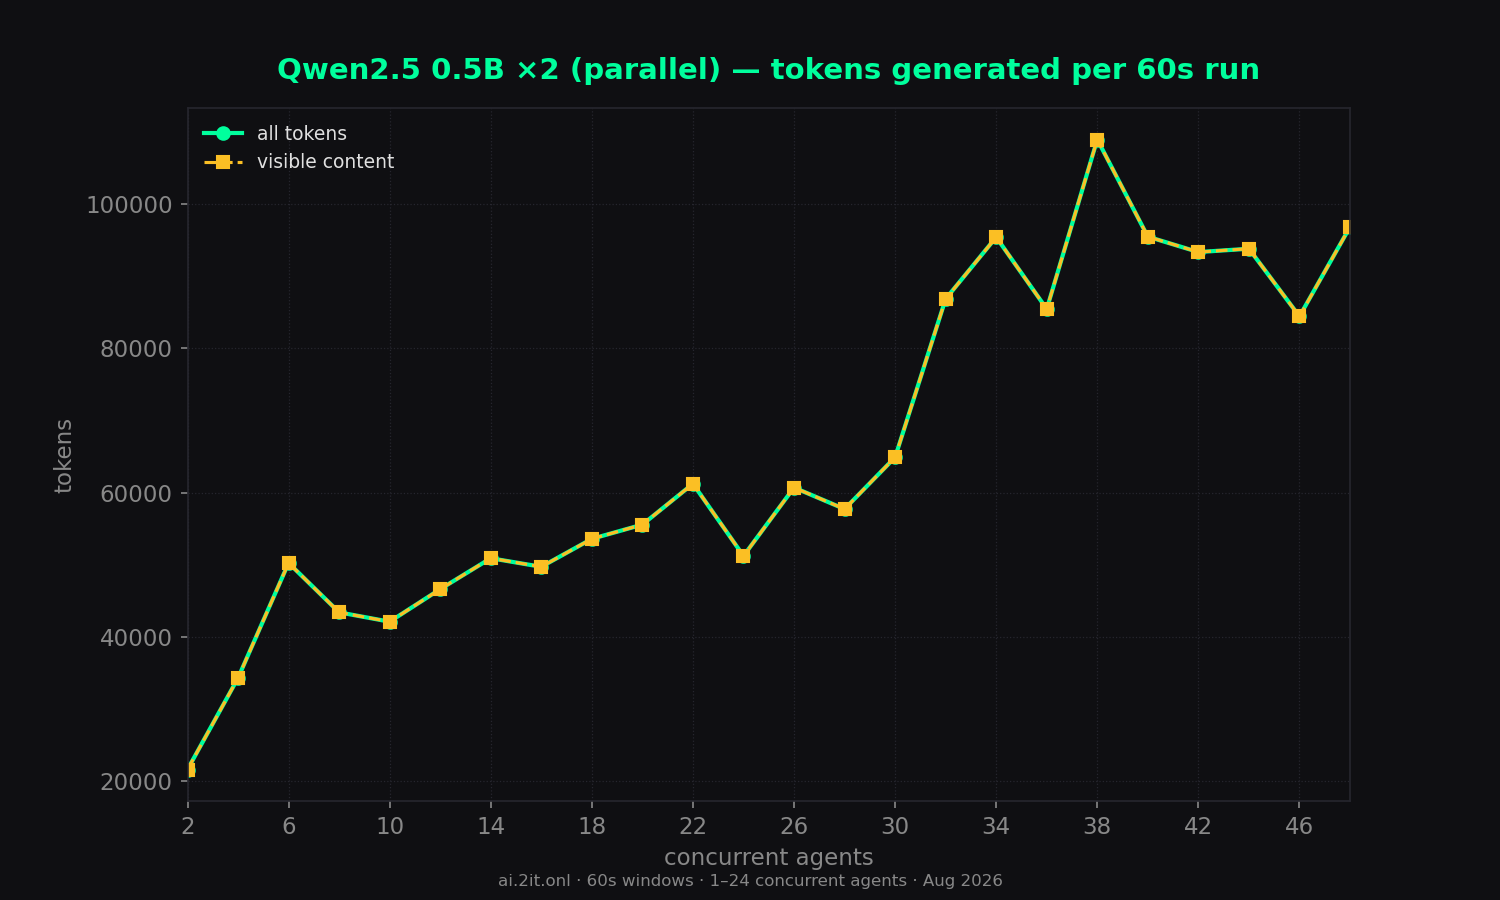Click the x-axis tick label 30
The width and height of the screenshot is (1500, 900).
(895, 827)
